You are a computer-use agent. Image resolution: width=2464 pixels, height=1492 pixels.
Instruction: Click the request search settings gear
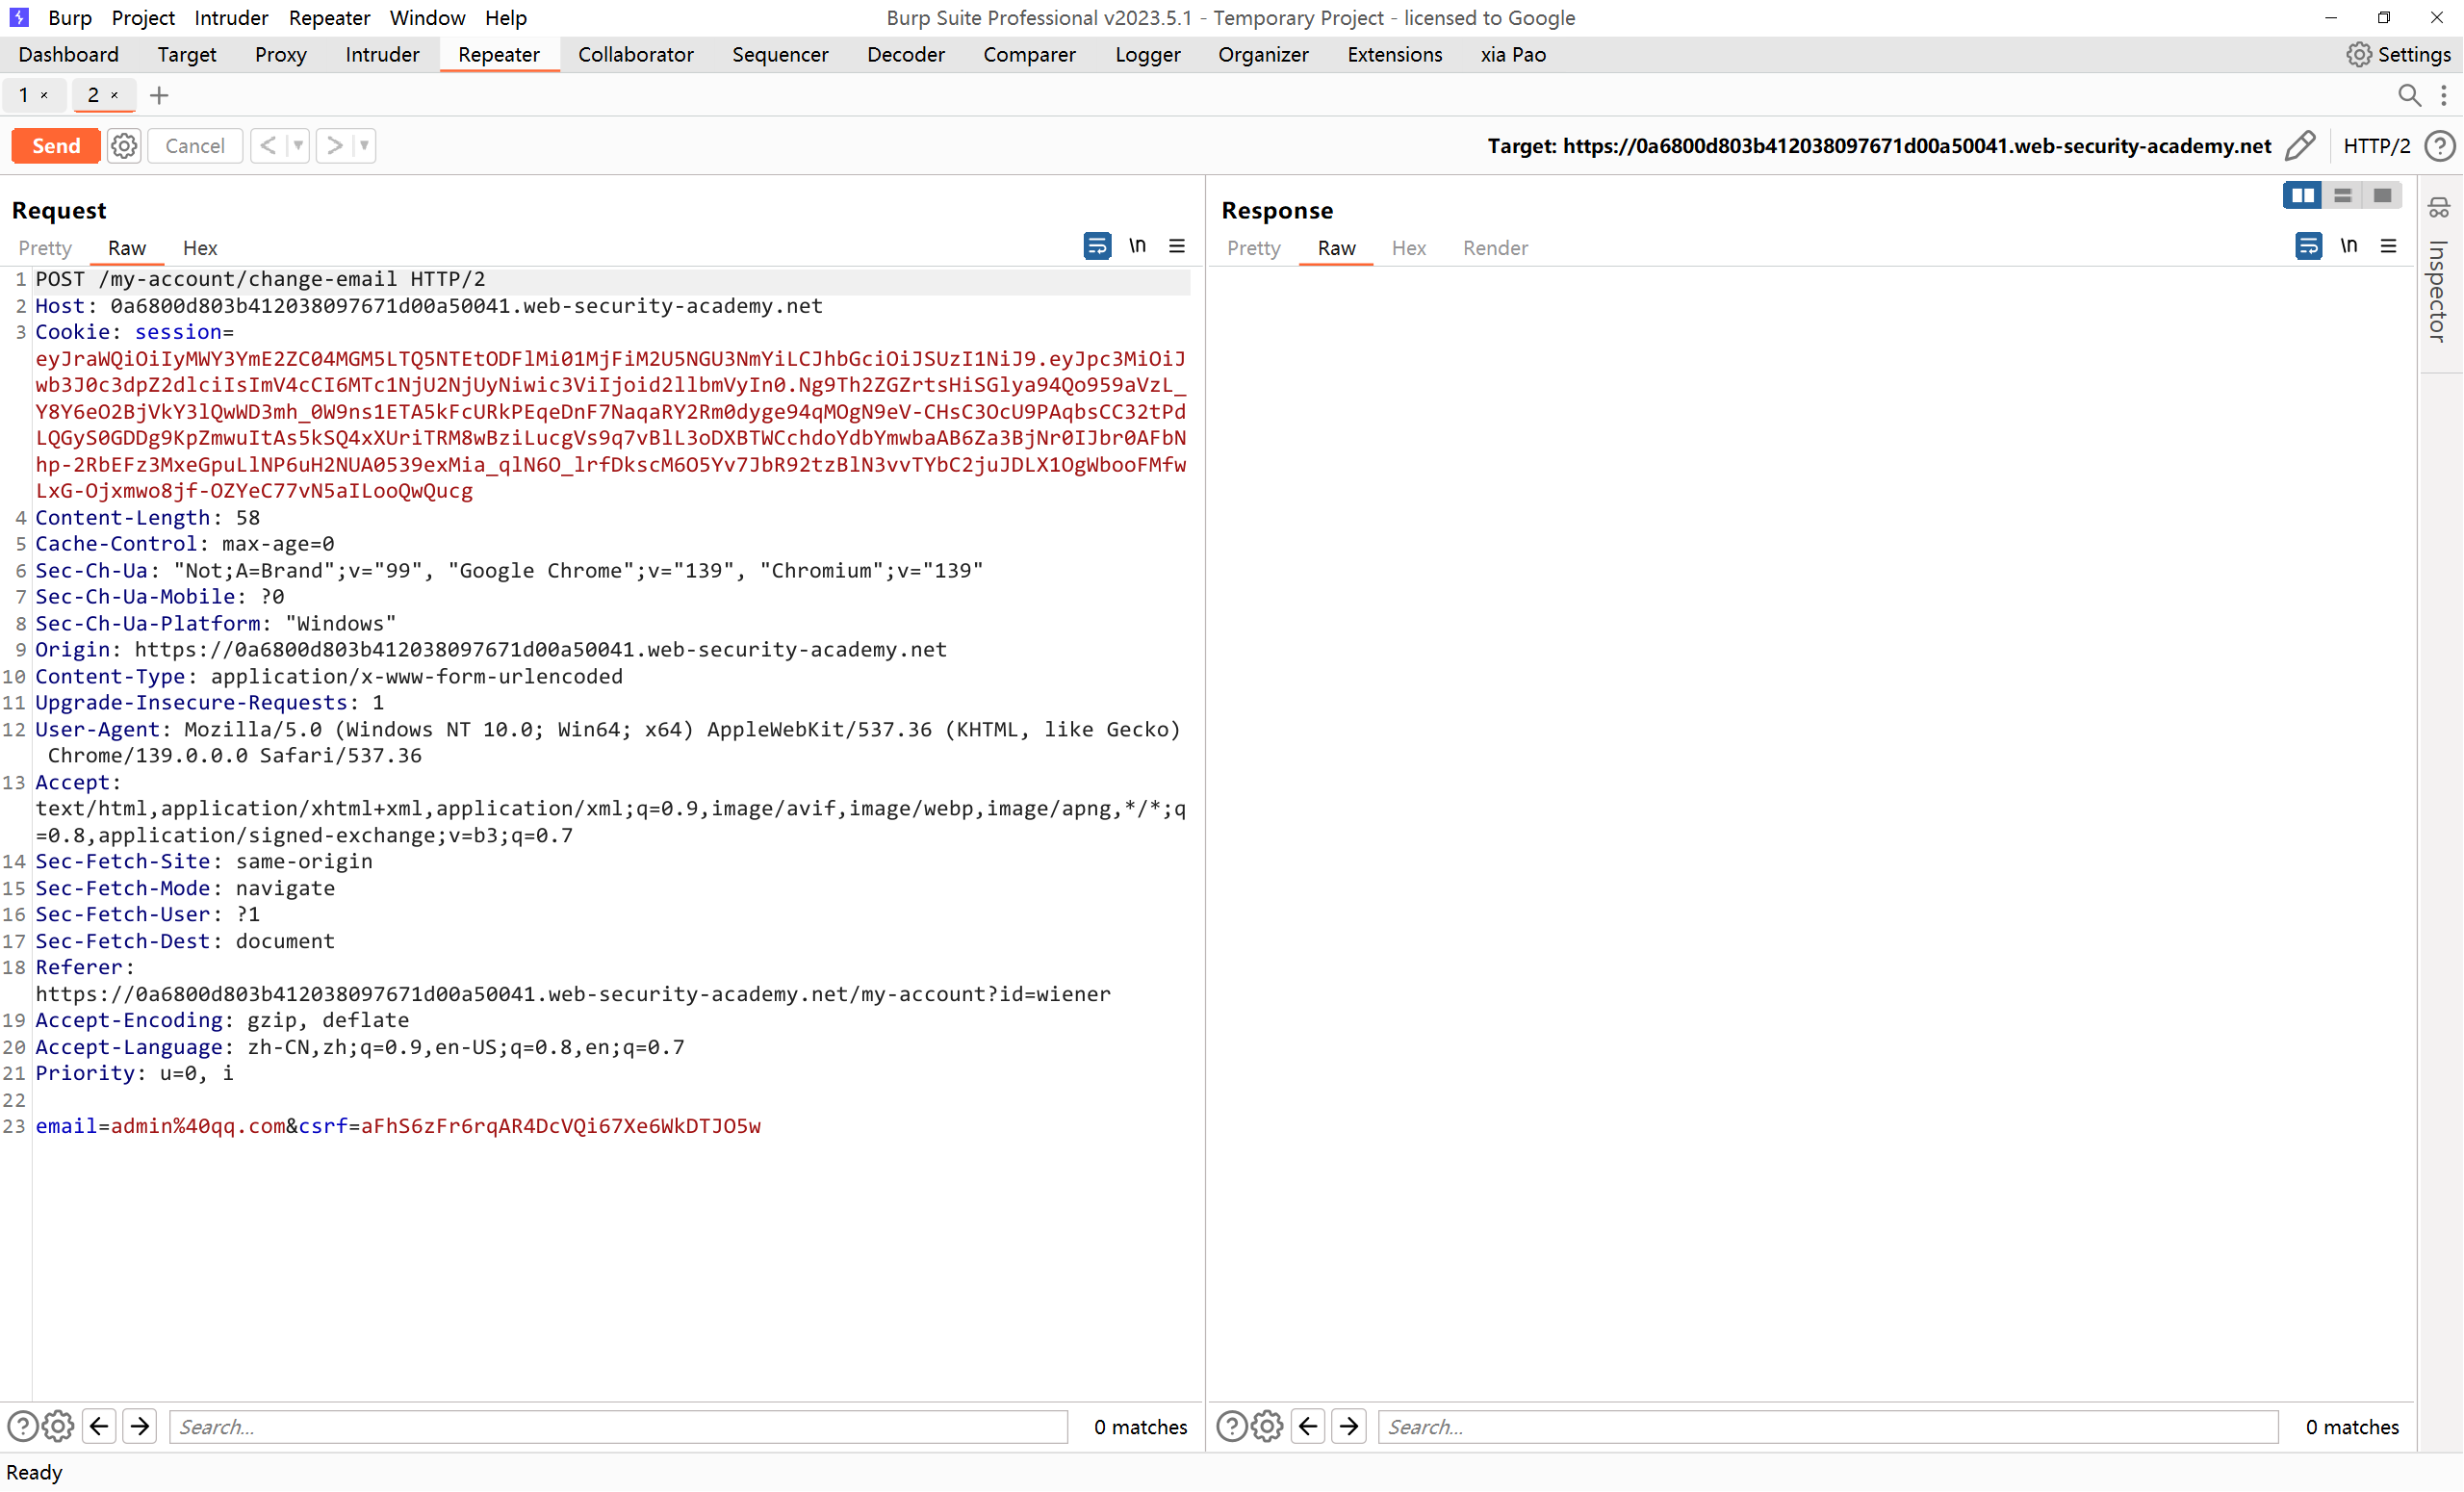(x=59, y=1426)
